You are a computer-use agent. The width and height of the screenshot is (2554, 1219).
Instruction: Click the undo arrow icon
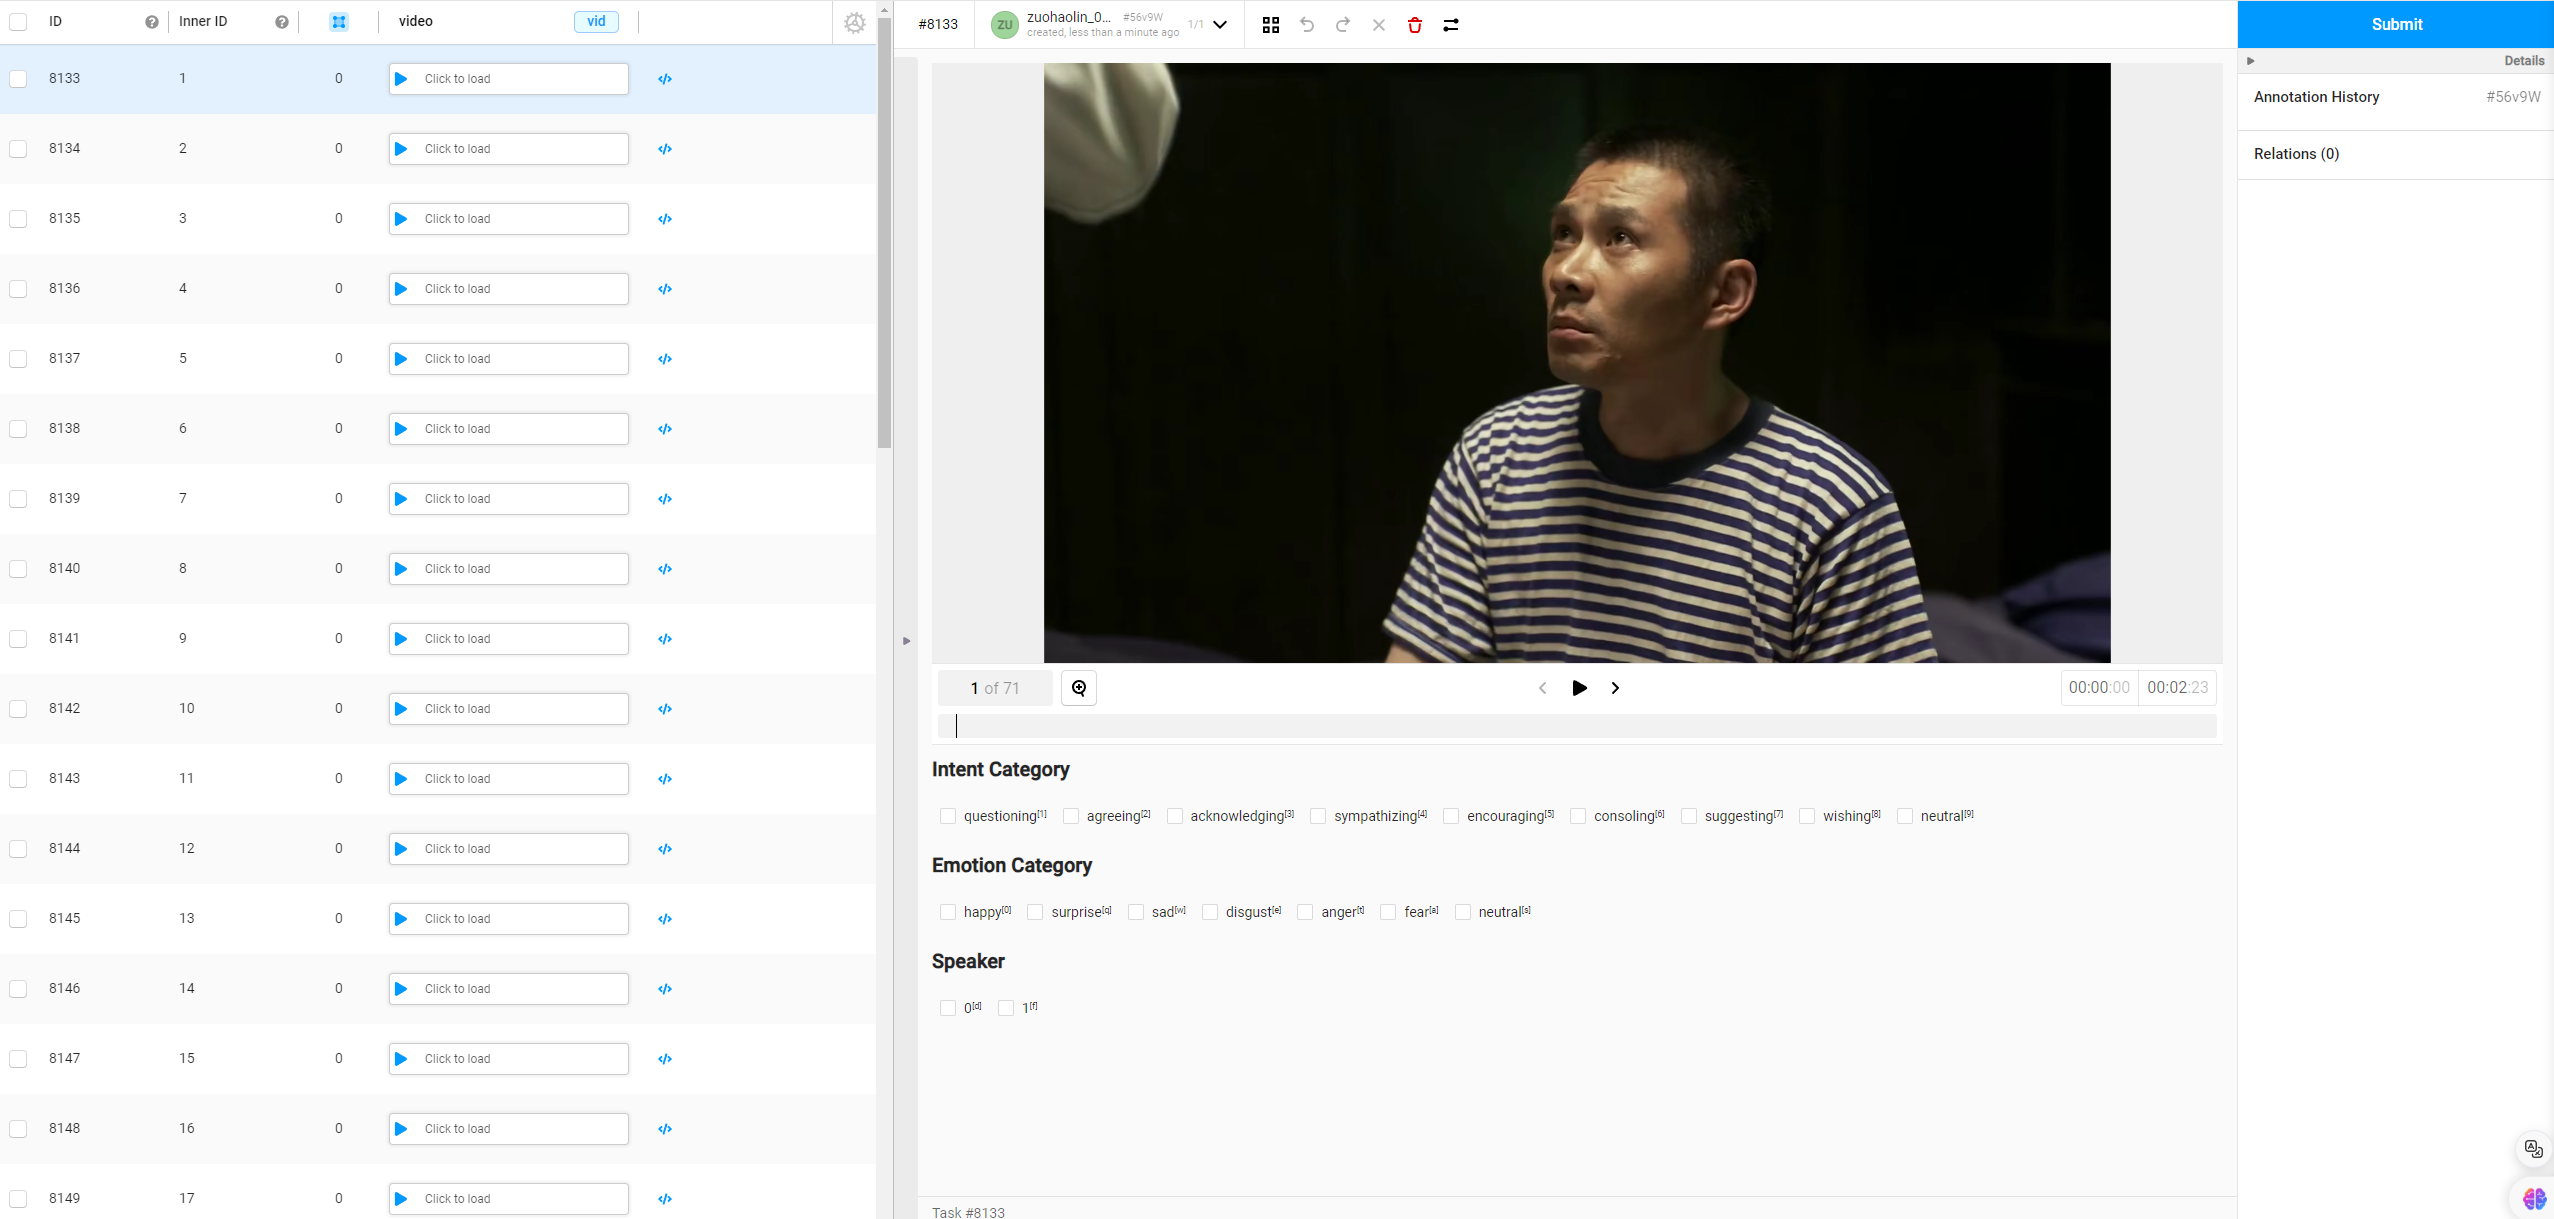pos(1307,25)
